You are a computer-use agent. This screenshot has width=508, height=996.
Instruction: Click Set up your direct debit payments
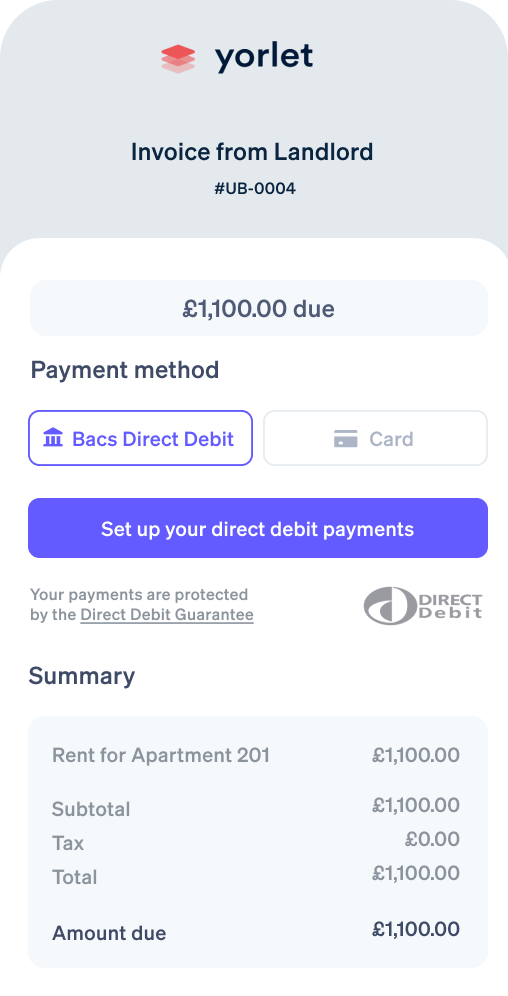click(x=258, y=528)
